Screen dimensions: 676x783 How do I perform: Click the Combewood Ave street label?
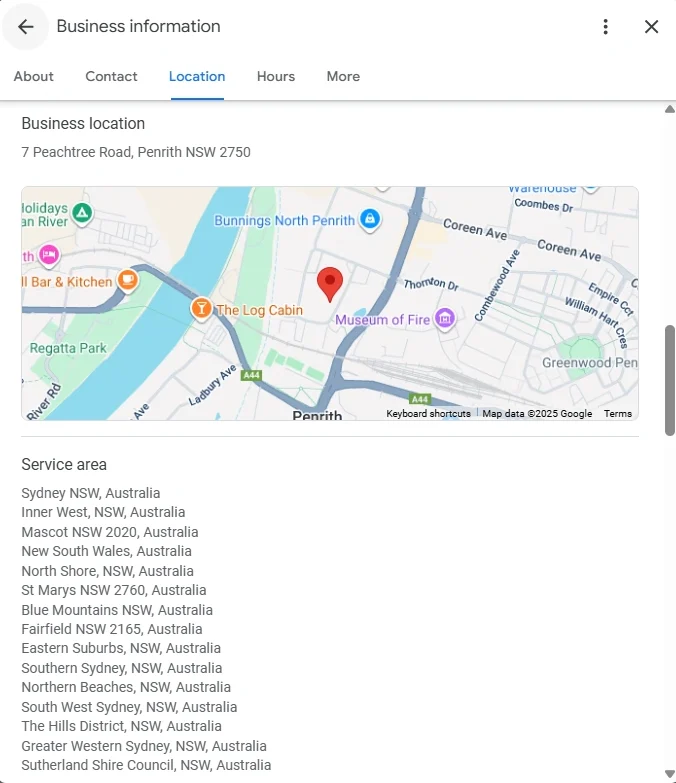497,285
